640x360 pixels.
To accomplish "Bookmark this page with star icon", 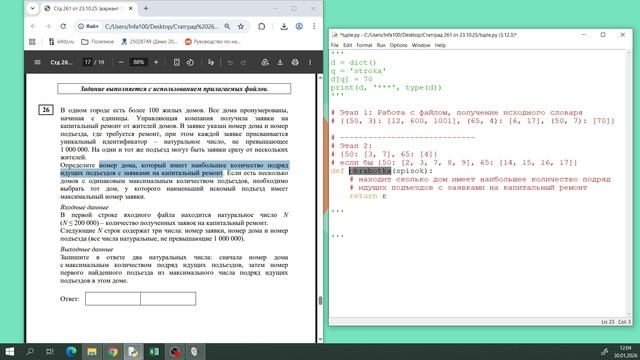I will (x=241, y=27).
